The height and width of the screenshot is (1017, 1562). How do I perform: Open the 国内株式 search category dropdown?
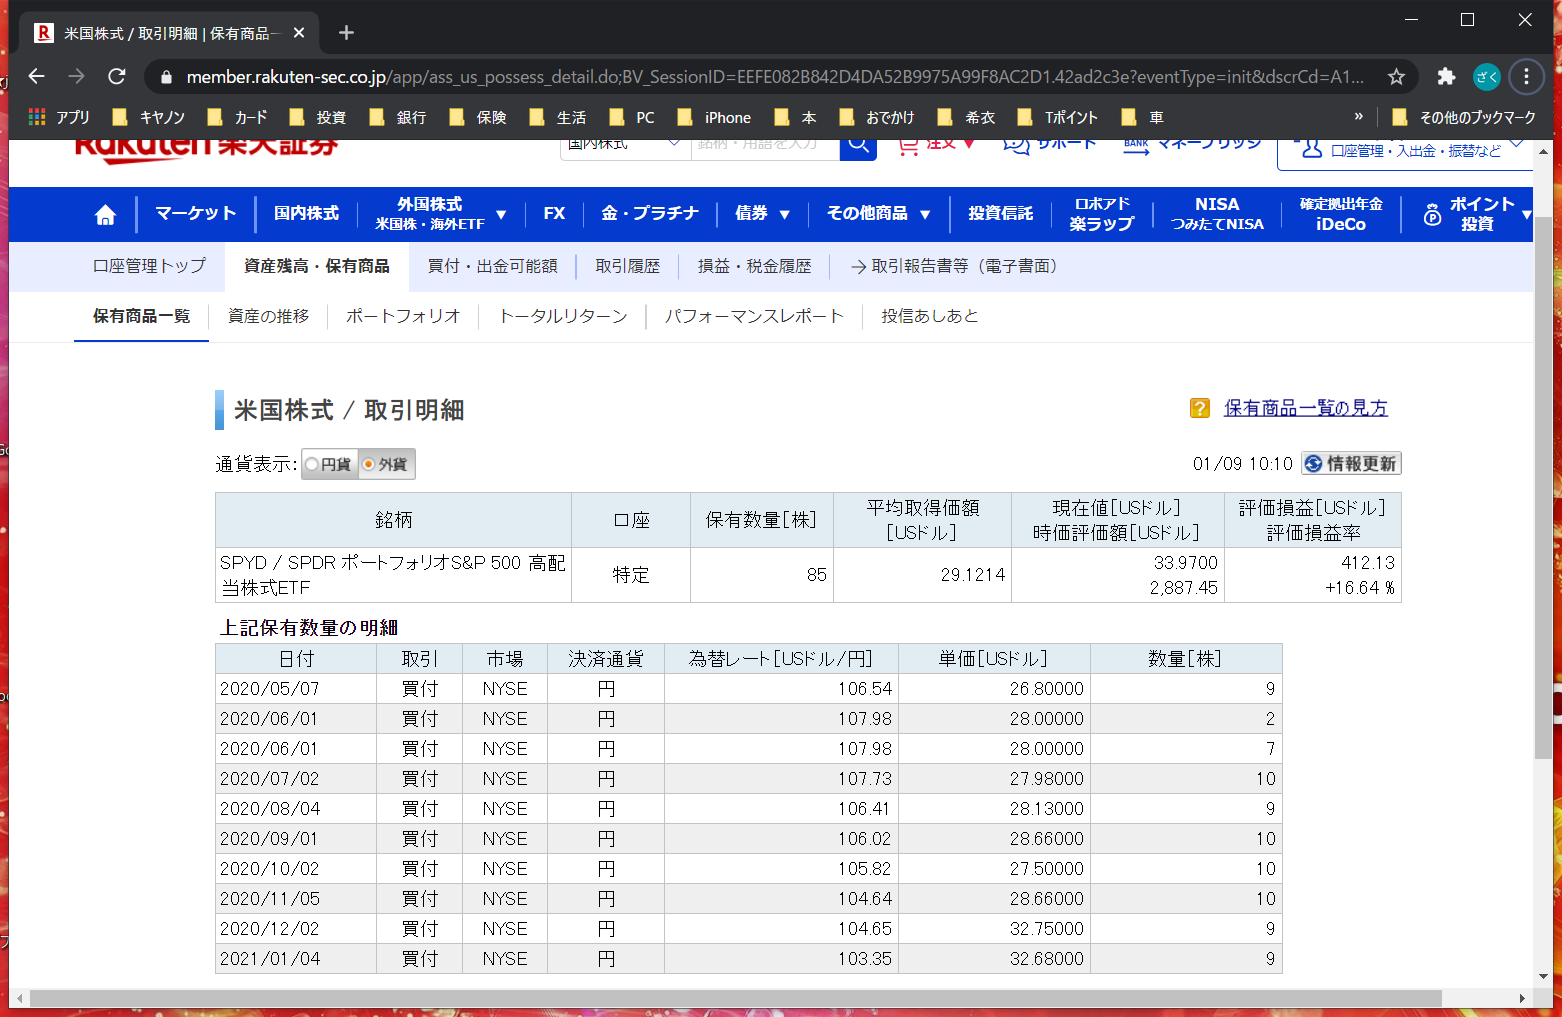click(624, 146)
